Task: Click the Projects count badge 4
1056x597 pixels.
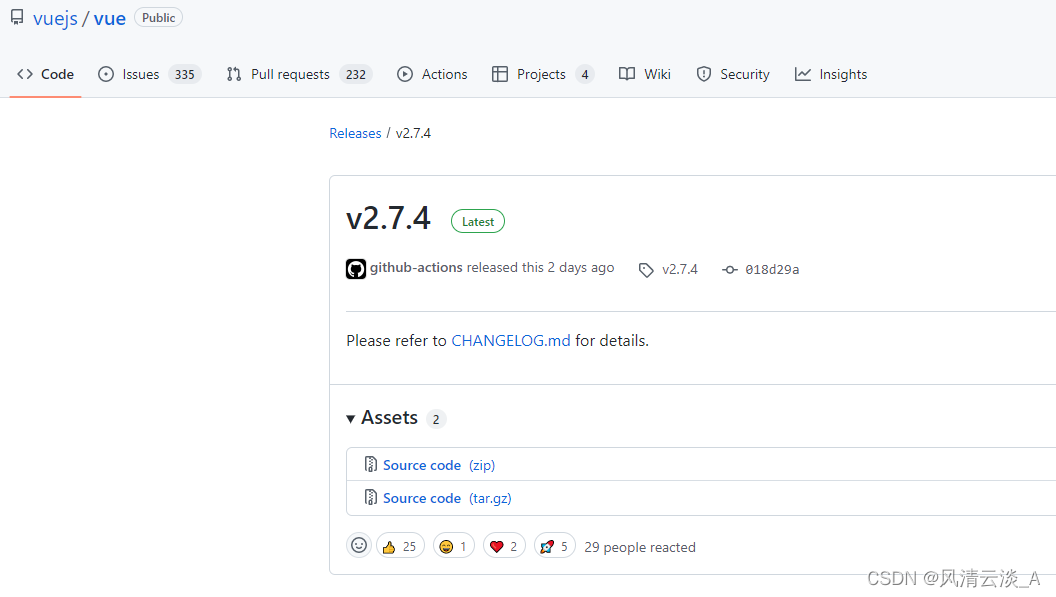Action: (x=585, y=74)
